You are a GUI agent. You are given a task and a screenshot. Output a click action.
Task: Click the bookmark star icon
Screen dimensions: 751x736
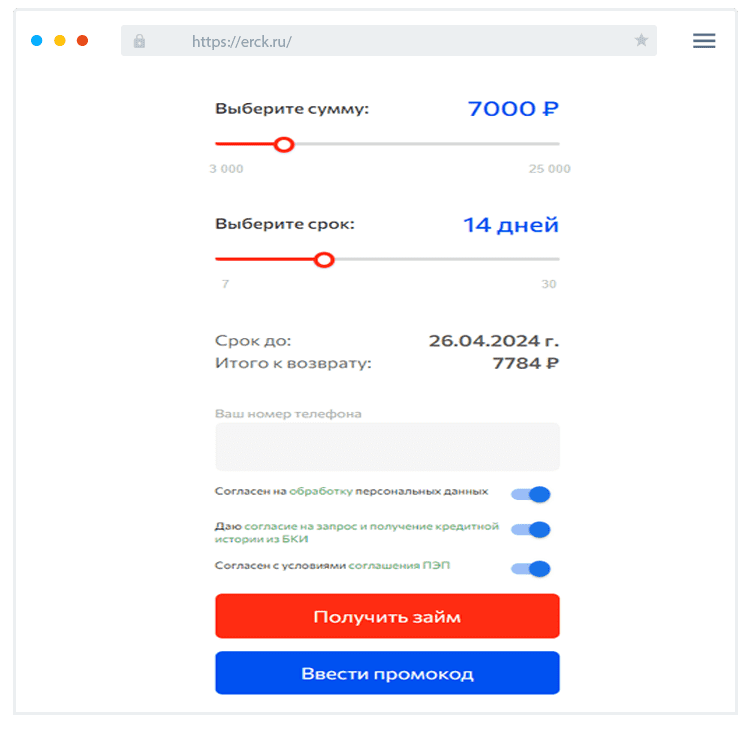point(641,41)
